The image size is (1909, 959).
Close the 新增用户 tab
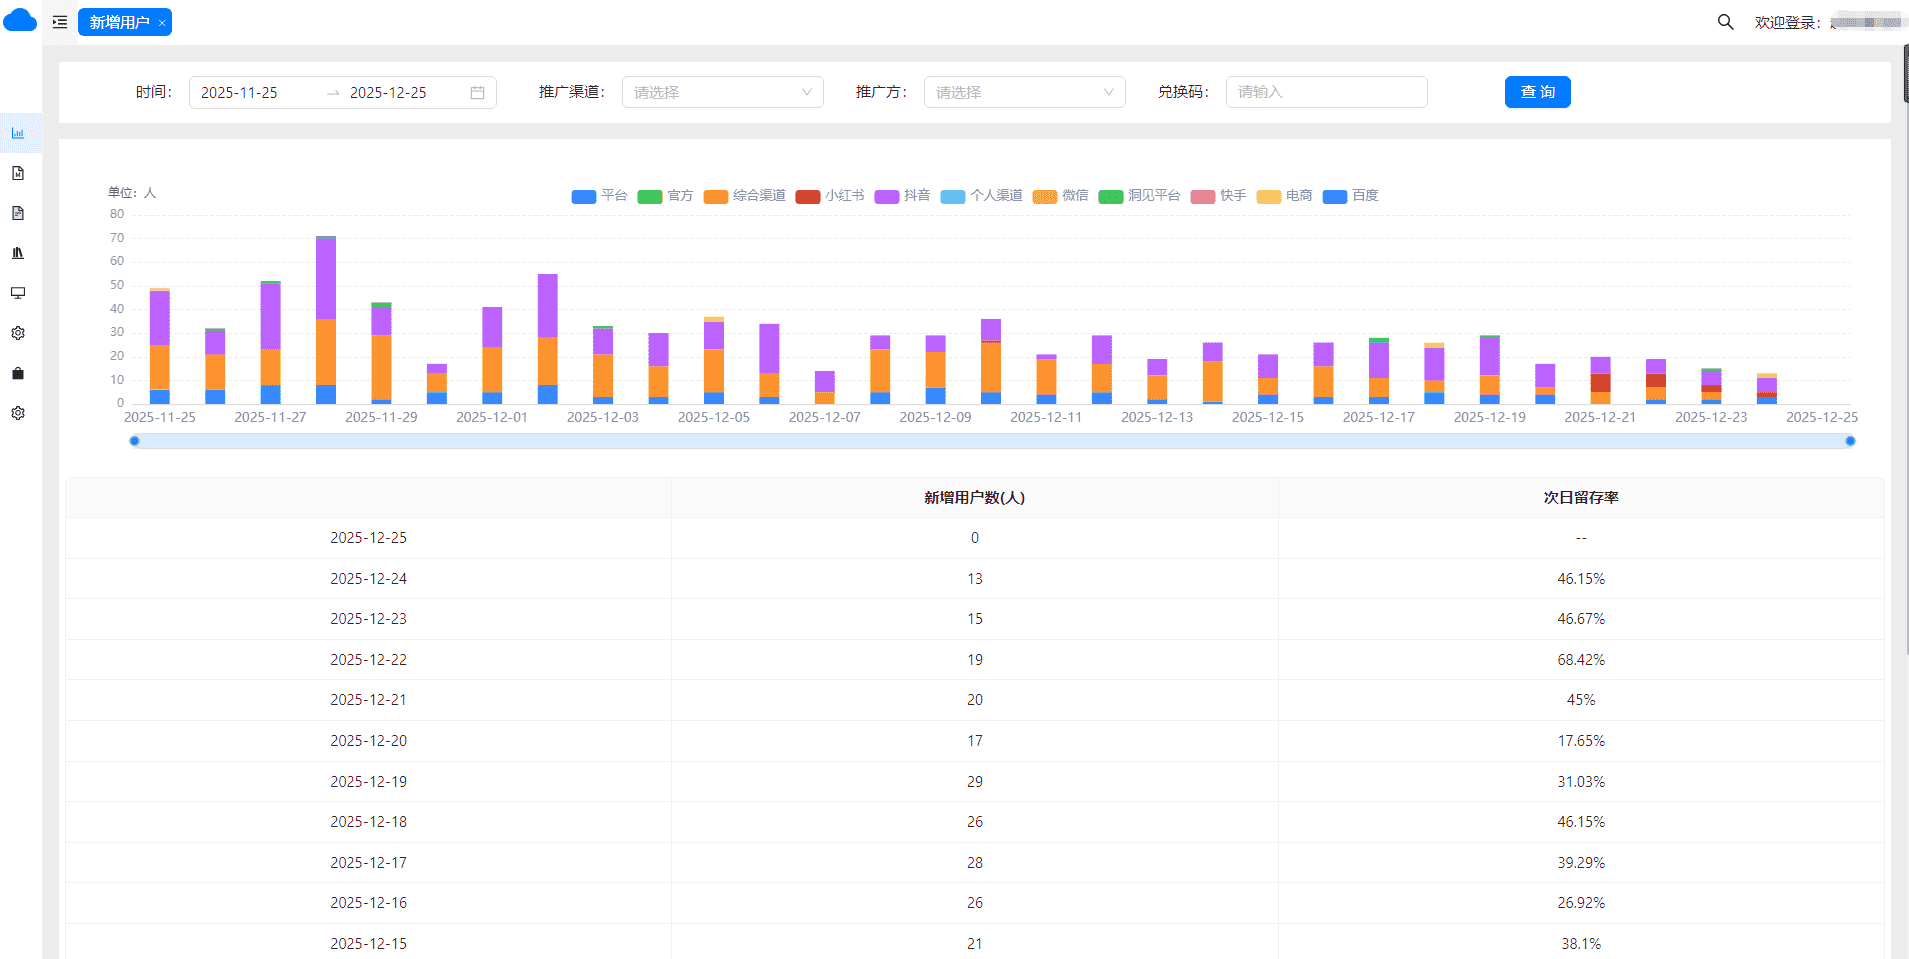point(162,23)
